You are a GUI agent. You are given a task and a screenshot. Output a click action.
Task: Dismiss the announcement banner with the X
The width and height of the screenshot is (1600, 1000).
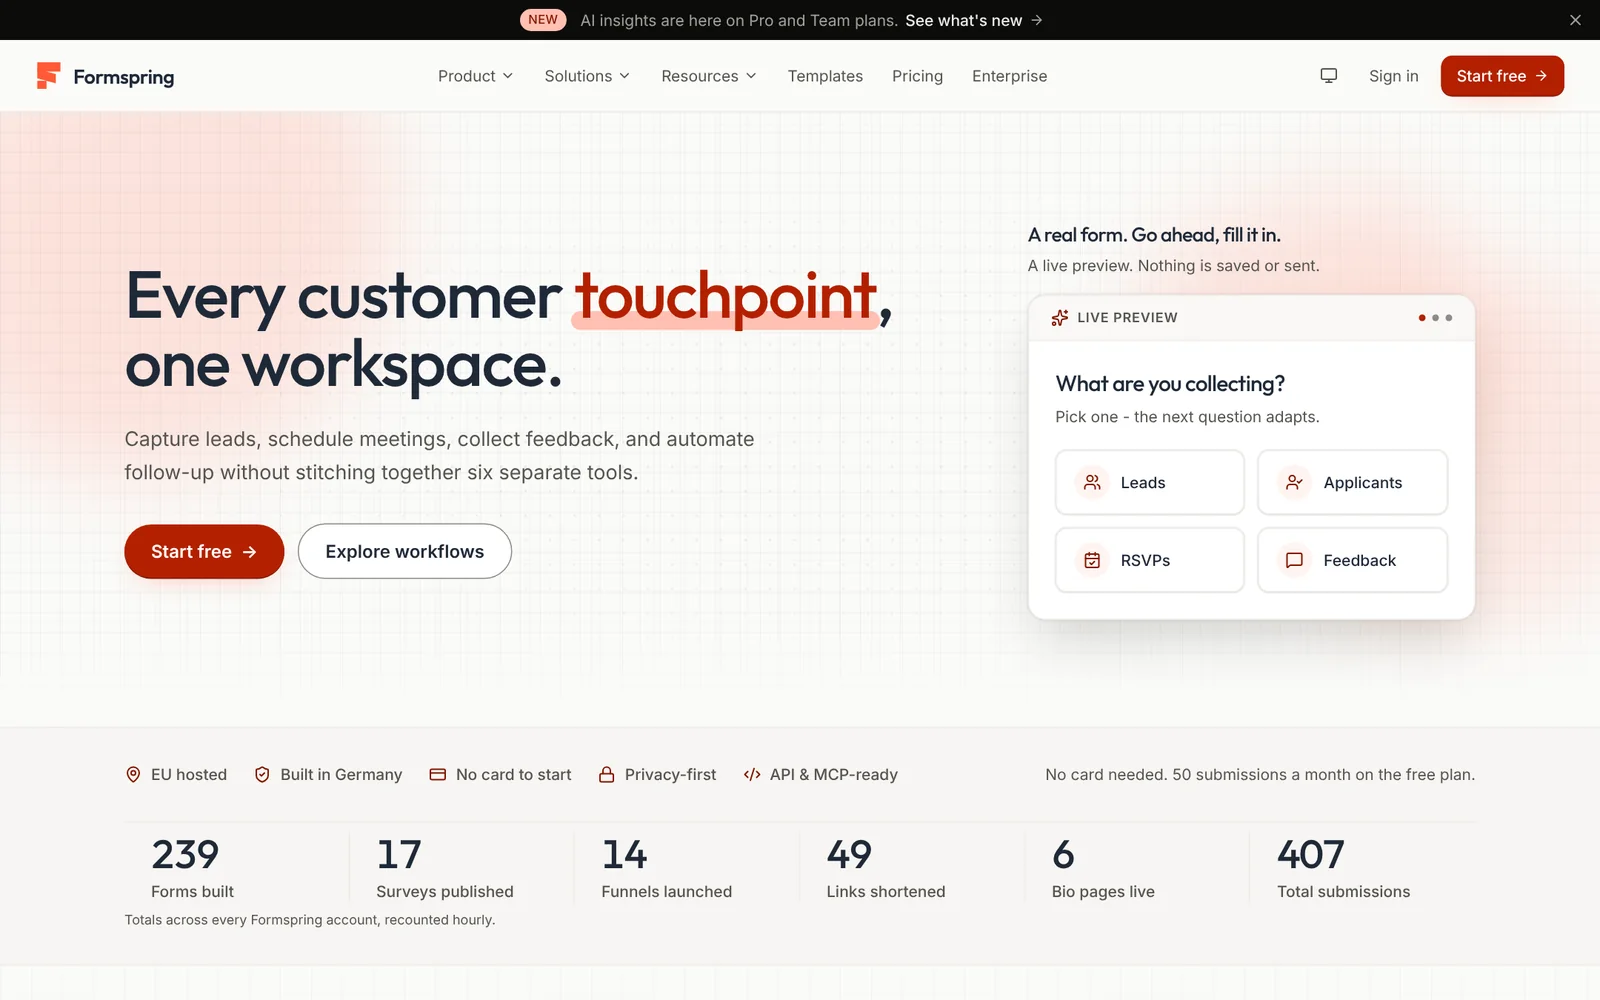(1575, 20)
